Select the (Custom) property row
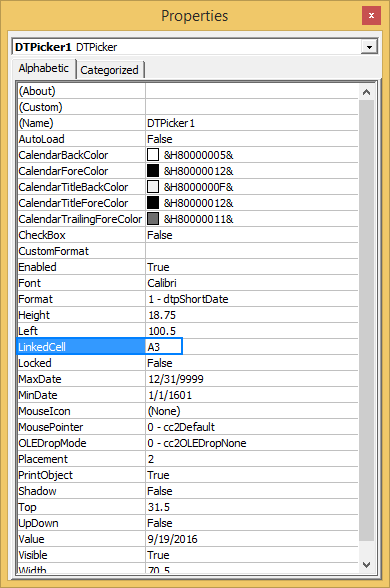Image resolution: width=390 pixels, height=588 pixels. pos(188,107)
